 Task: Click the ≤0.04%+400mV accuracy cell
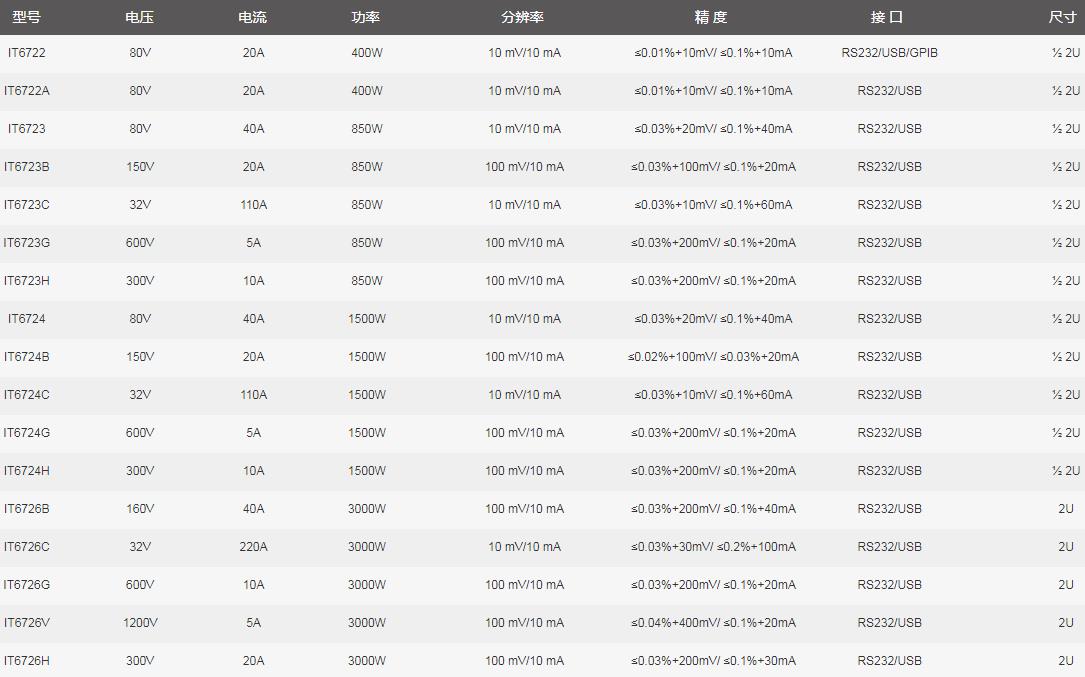(x=713, y=623)
